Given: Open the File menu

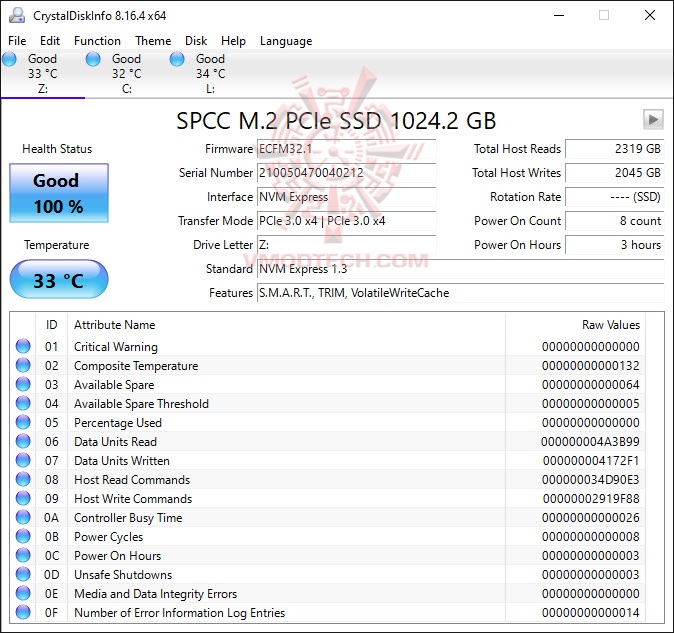Looking at the screenshot, I should [x=17, y=41].
